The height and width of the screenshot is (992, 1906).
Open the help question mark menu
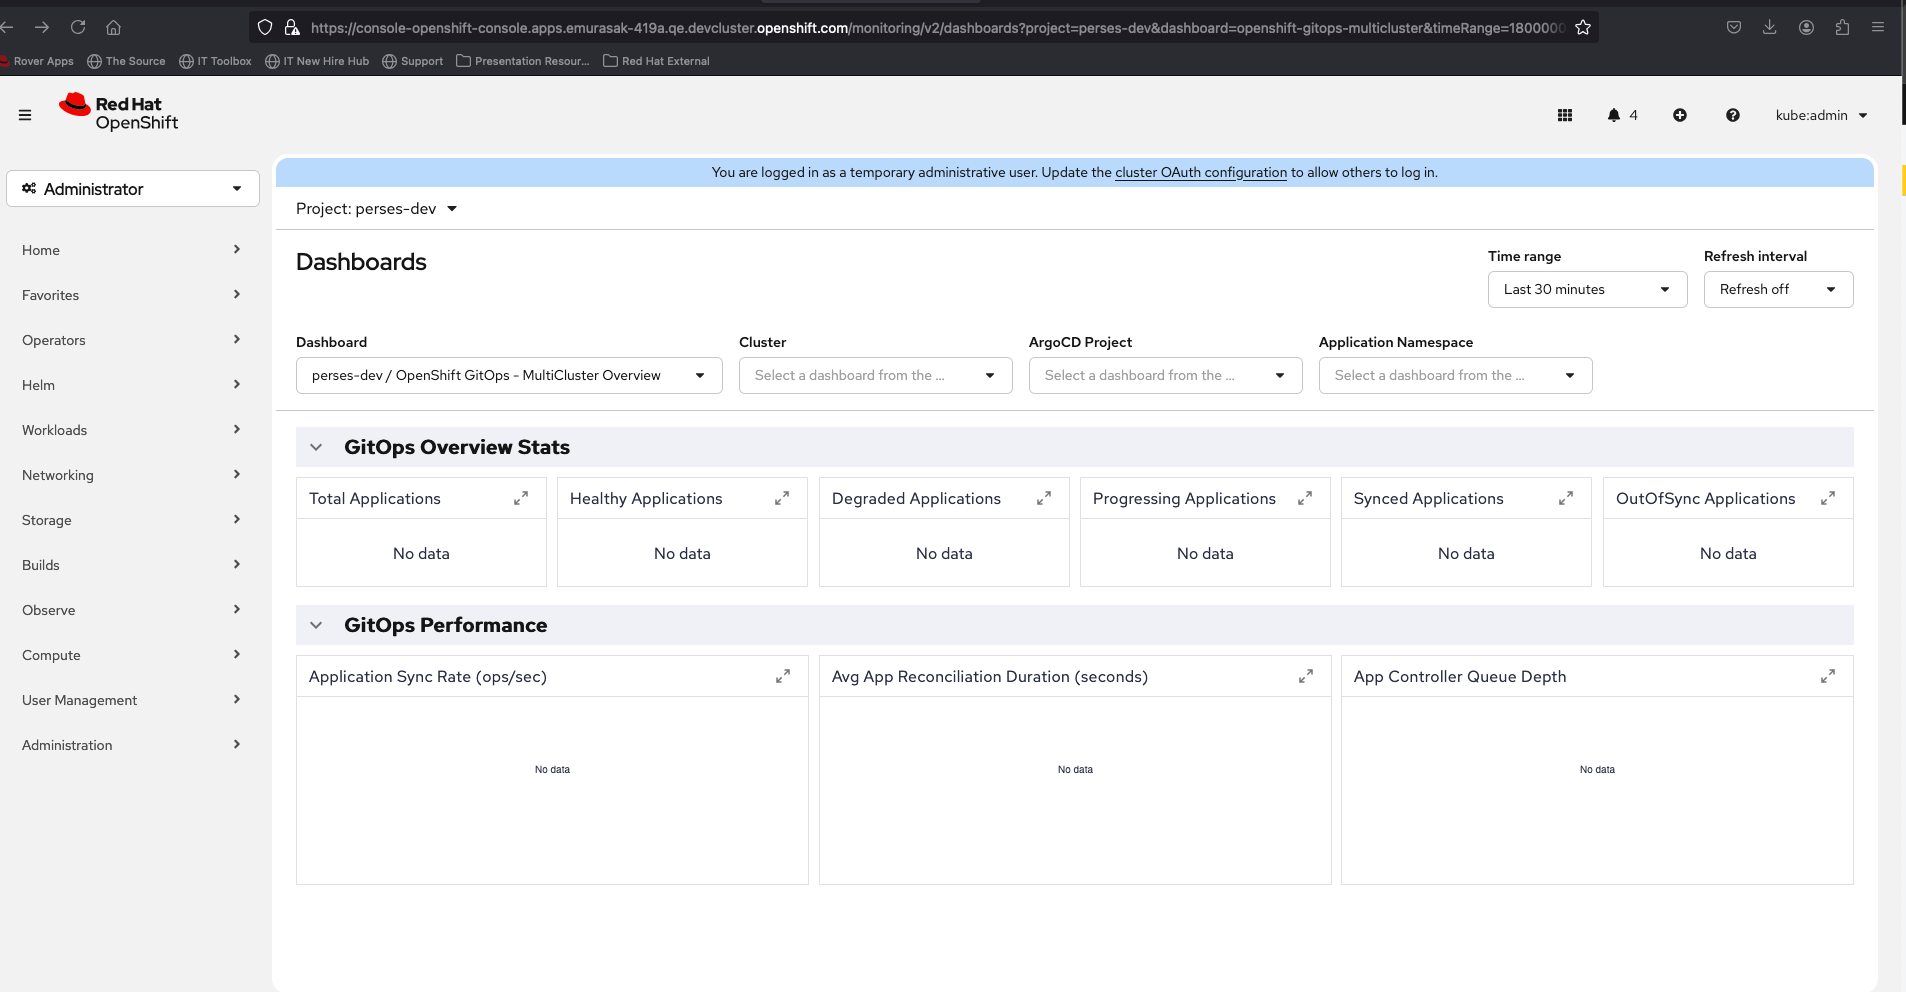click(1733, 115)
